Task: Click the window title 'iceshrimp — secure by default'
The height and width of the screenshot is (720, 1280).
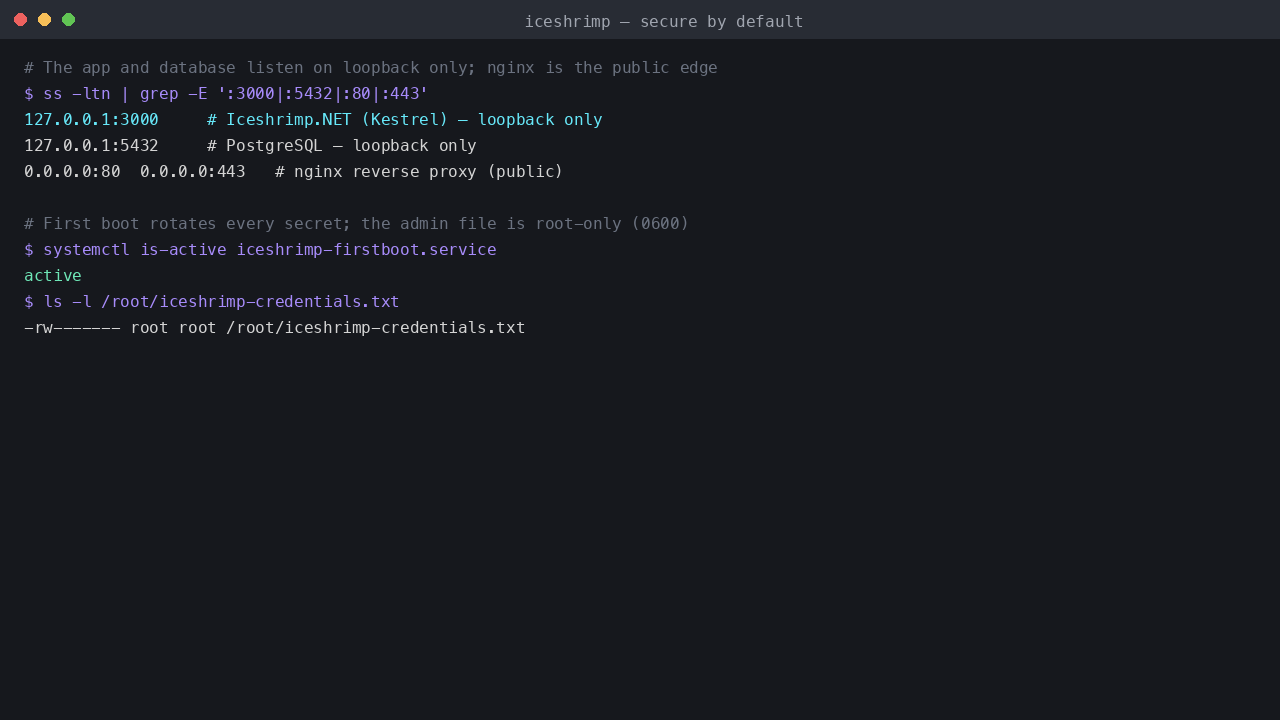Action: (x=664, y=21)
